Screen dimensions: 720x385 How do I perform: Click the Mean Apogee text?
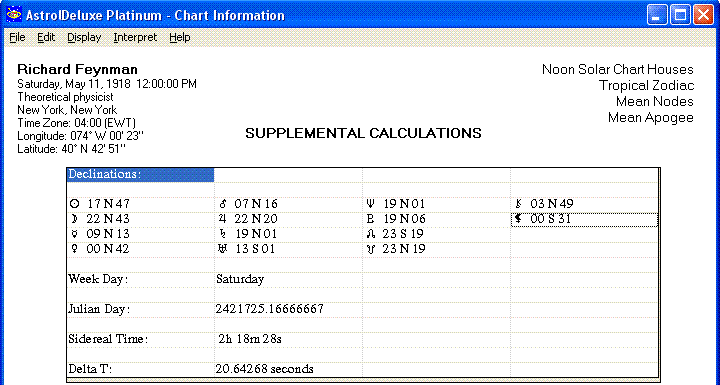coord(651,118)
